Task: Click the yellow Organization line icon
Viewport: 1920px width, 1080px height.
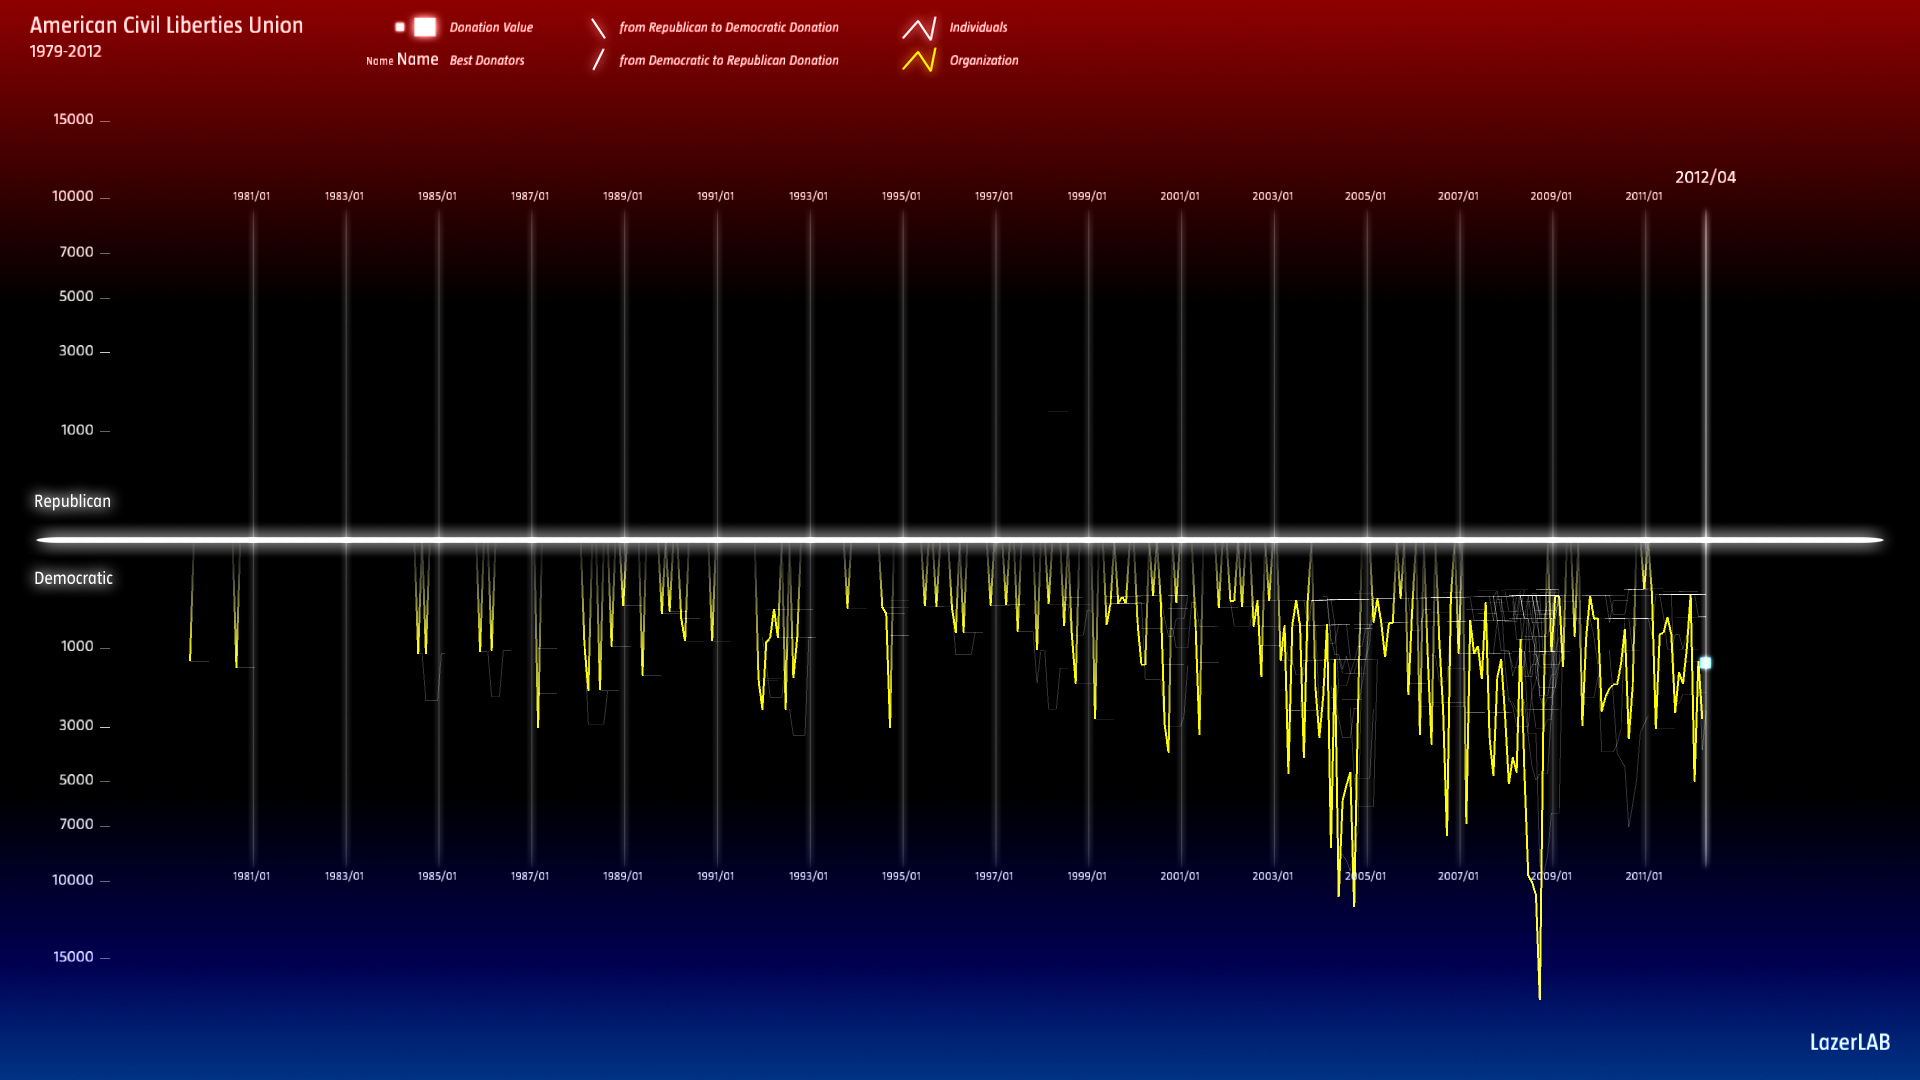Action: (x=919, y=60)
